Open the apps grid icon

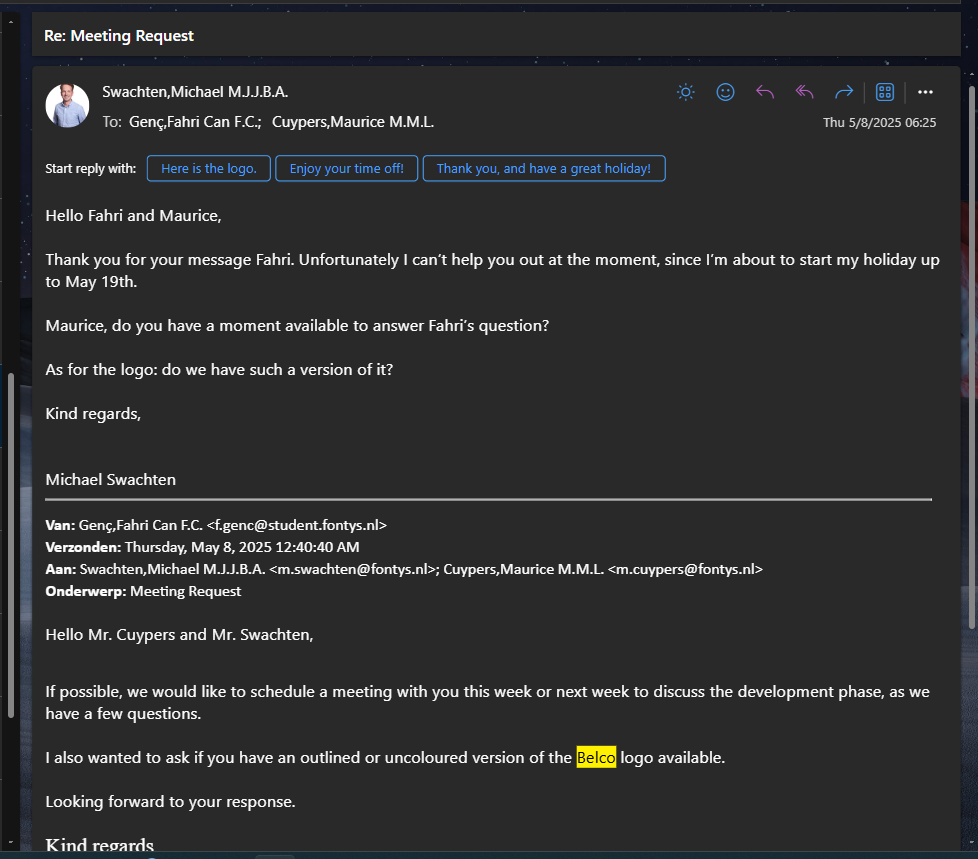tap(884, 91)
